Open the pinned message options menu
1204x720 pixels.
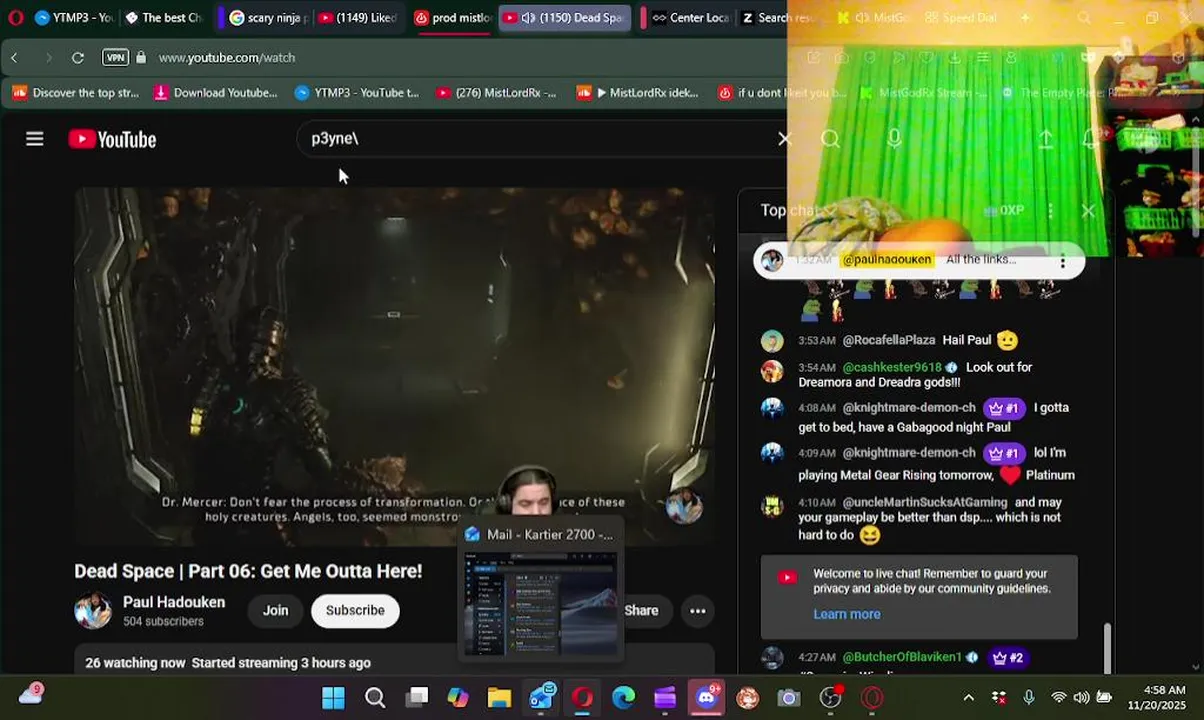(1063, 261)
